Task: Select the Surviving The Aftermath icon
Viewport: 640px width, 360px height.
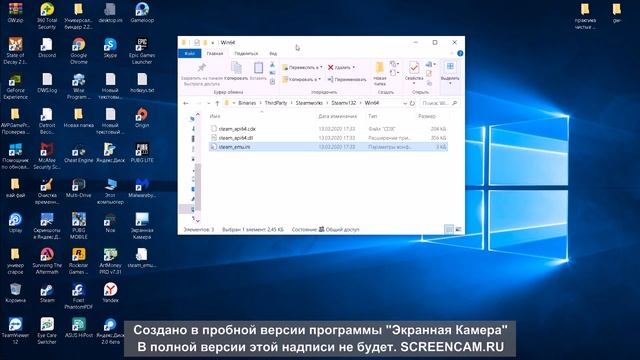Action: (x=47, y=261)
